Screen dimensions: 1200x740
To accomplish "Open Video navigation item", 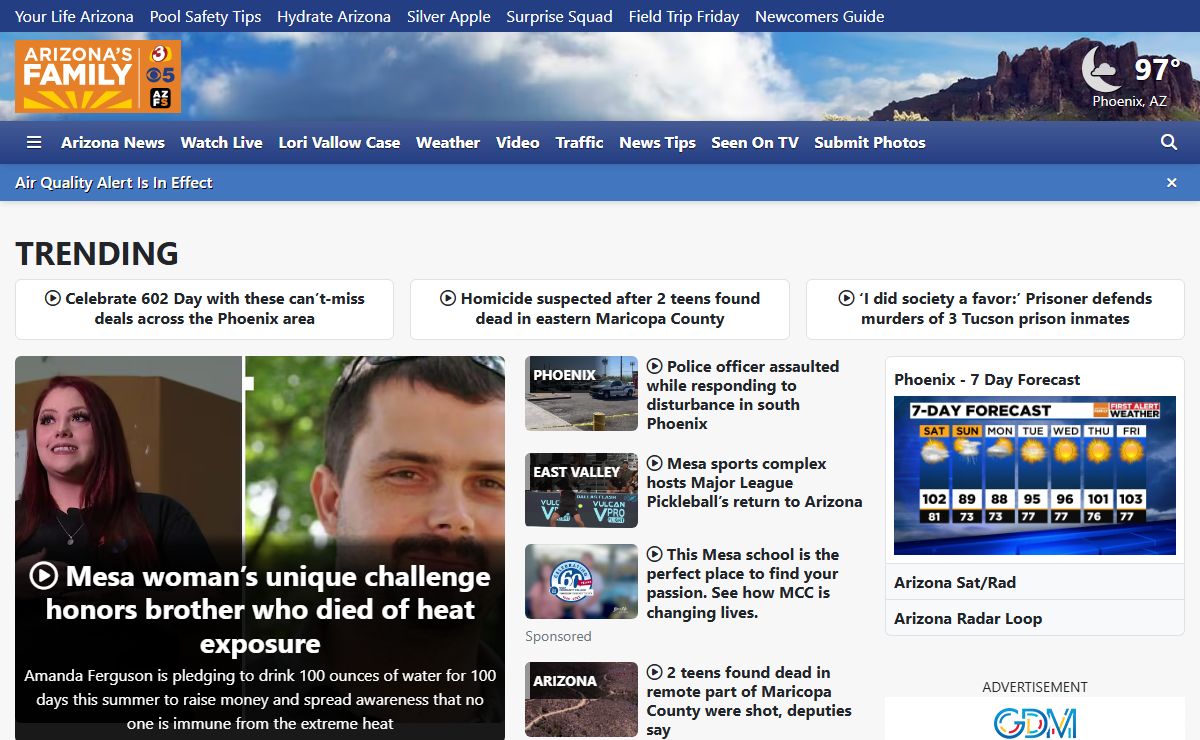I will [518, 143].
